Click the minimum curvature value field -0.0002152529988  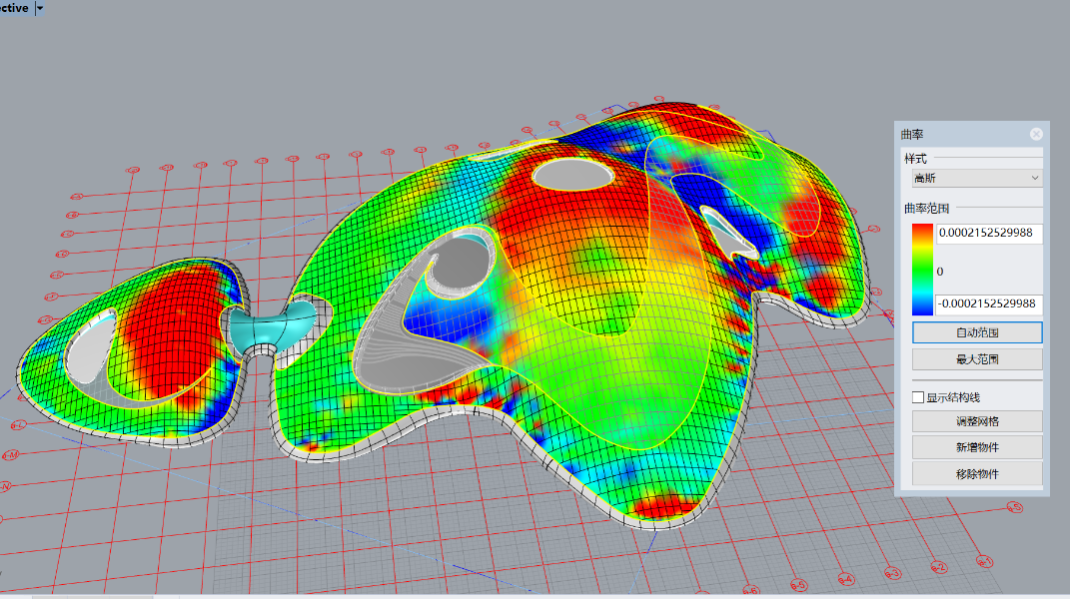tap(989, 304)
